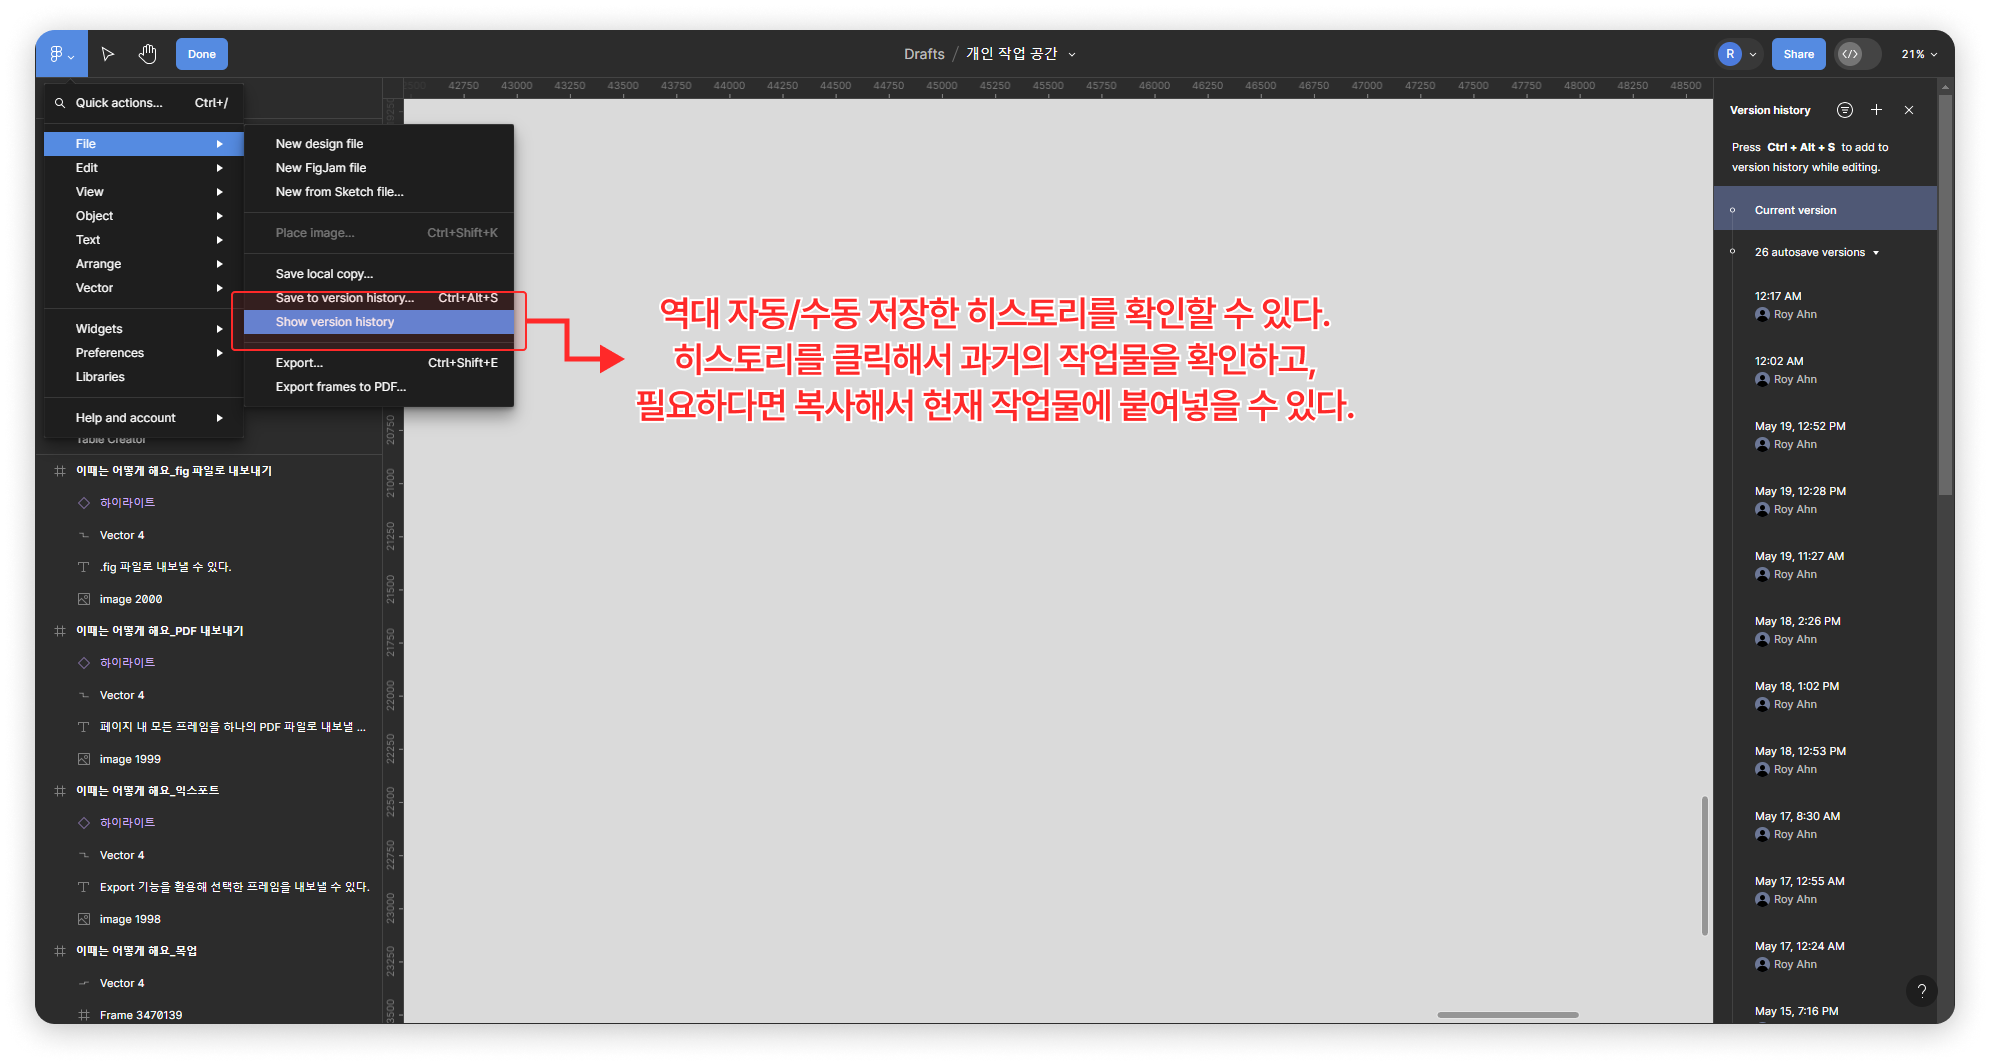Image resolution: width=1990 pixels, height=1064 pixels.
Task: Open the Quick actions search
Action: click(143, 103)
